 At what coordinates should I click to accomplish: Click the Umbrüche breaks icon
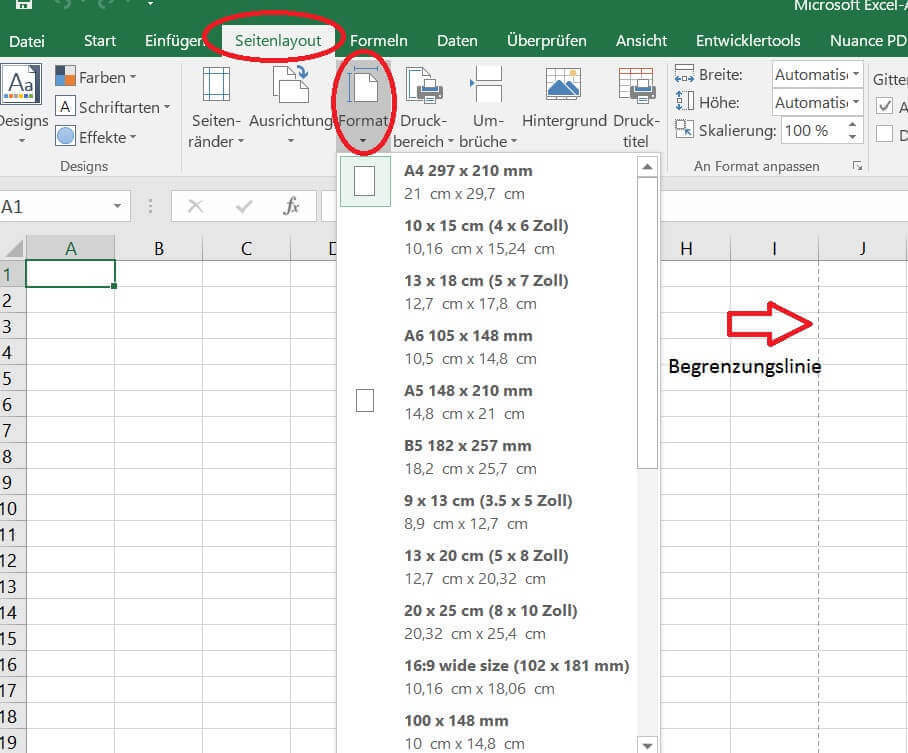(486, 85)
